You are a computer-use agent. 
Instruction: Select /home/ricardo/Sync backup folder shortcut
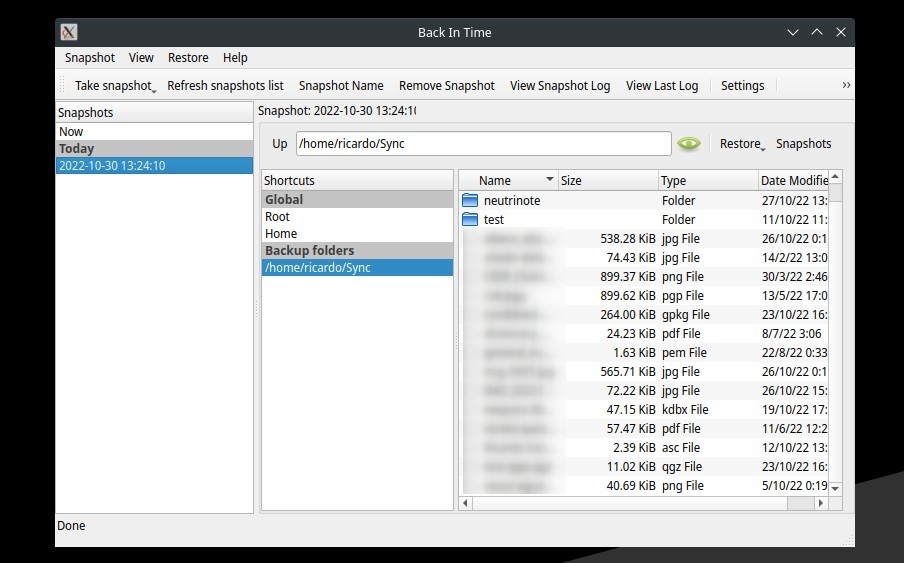(357, 267)
